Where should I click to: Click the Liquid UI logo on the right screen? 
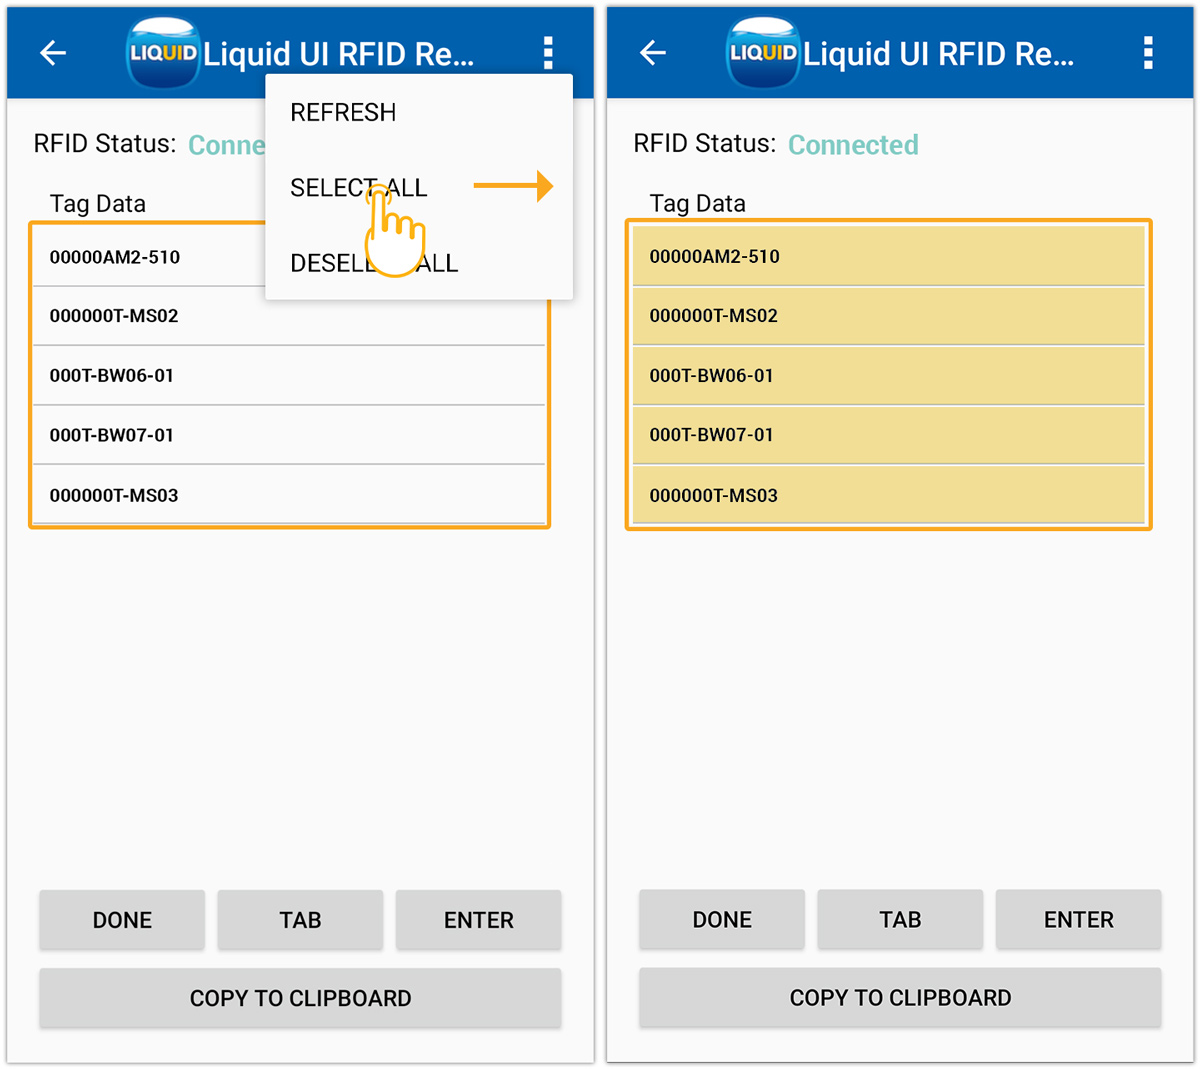(x=762, y=52)
